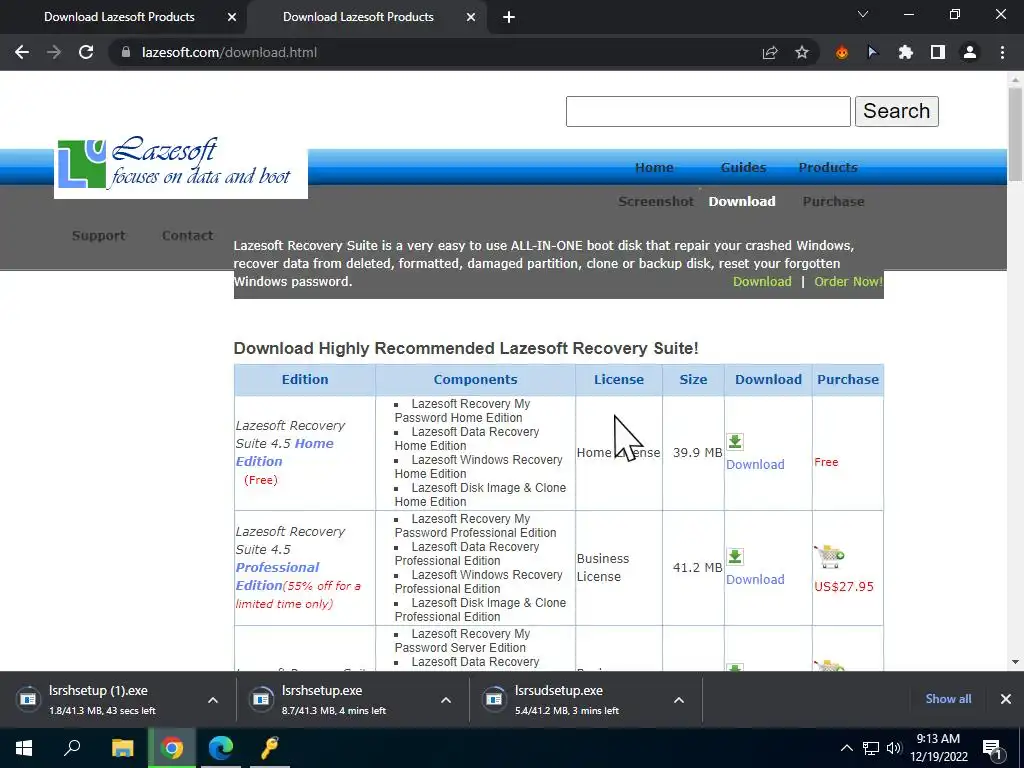Go back with the browser back arrow

tap(22, 52)
